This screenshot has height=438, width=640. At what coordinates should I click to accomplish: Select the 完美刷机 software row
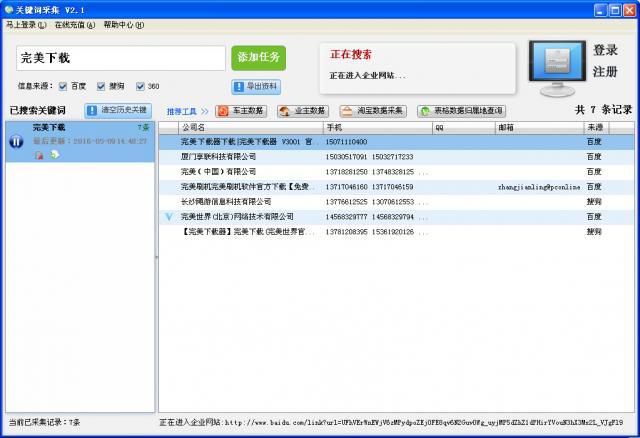(x=397, y=187)
